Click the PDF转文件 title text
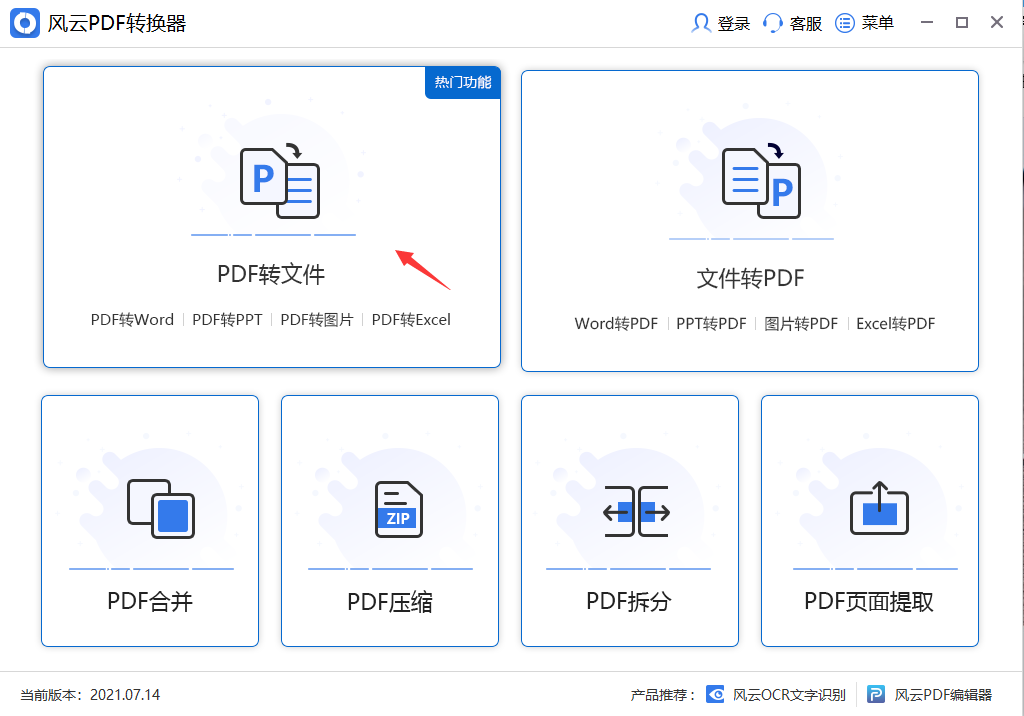 tap(271, 274)
